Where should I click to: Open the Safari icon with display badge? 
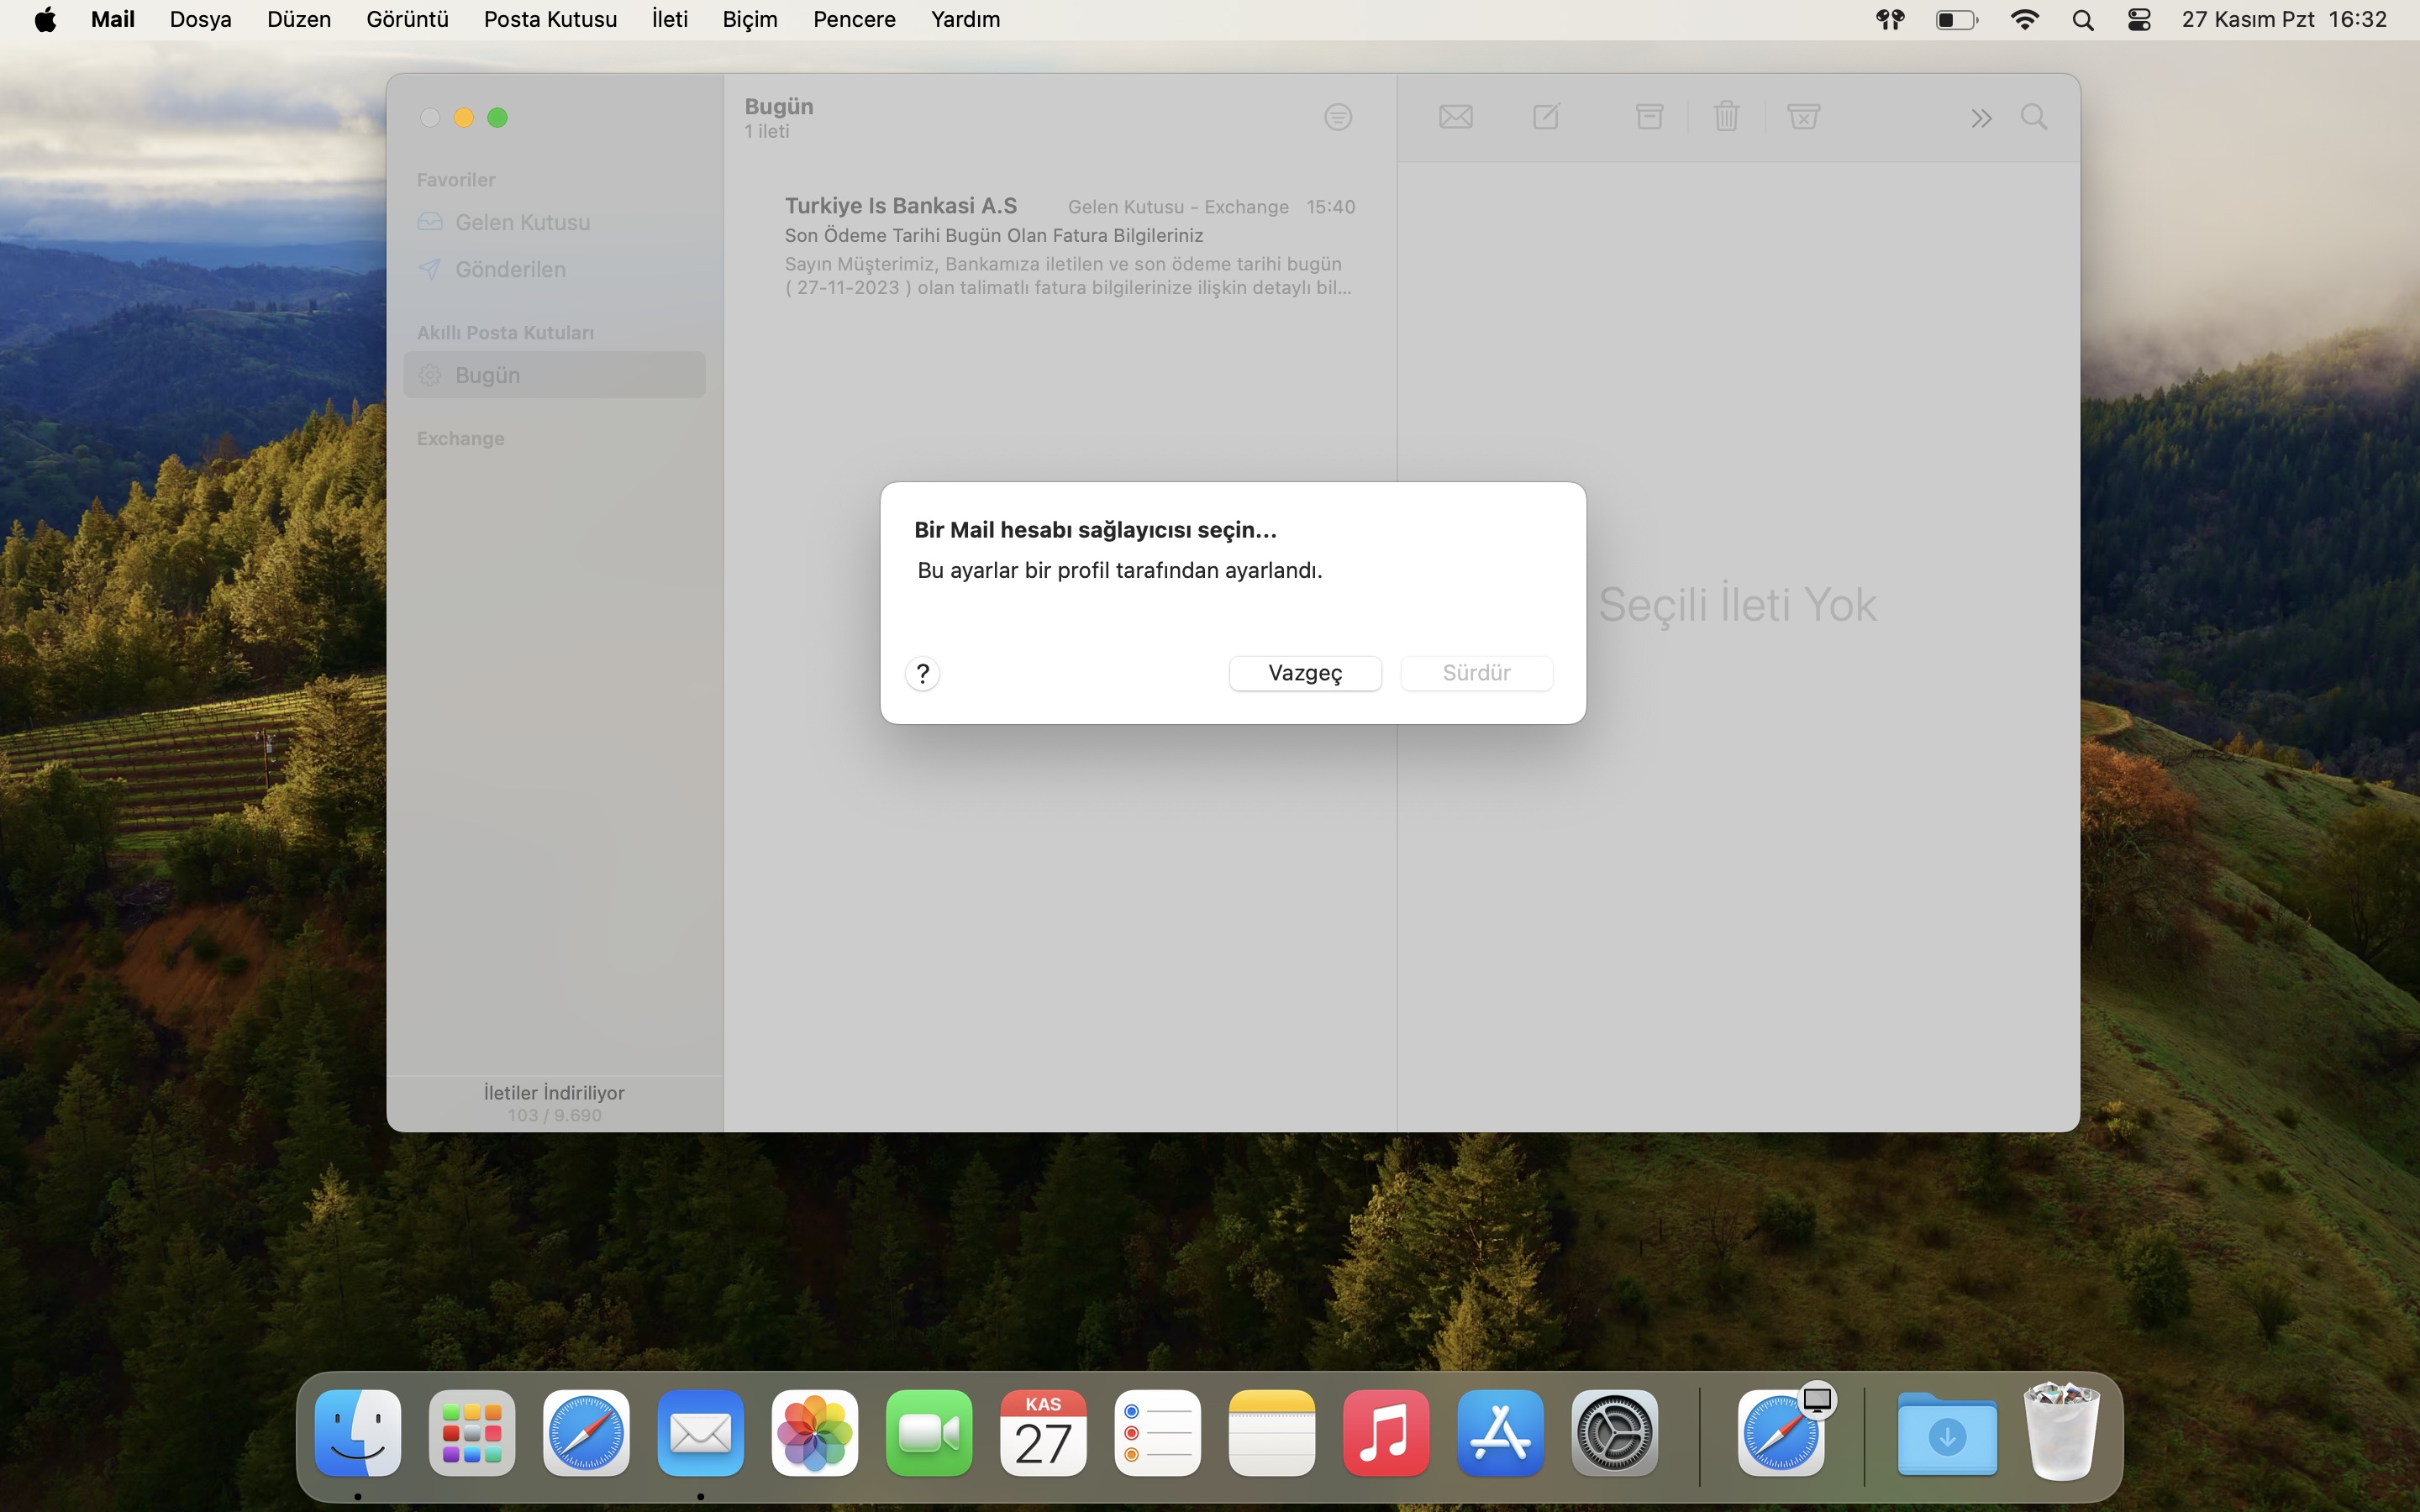click(x=1782, y=1433)
